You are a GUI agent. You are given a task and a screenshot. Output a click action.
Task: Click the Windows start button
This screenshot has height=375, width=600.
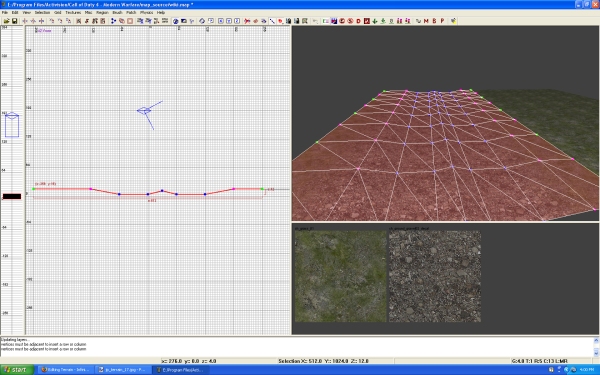17,370
